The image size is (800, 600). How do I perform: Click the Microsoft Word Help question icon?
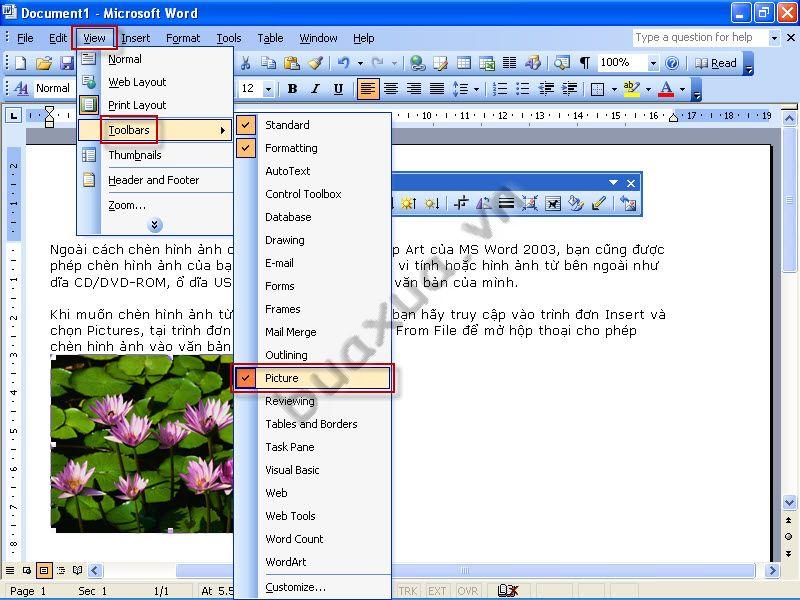click(672, 63)
